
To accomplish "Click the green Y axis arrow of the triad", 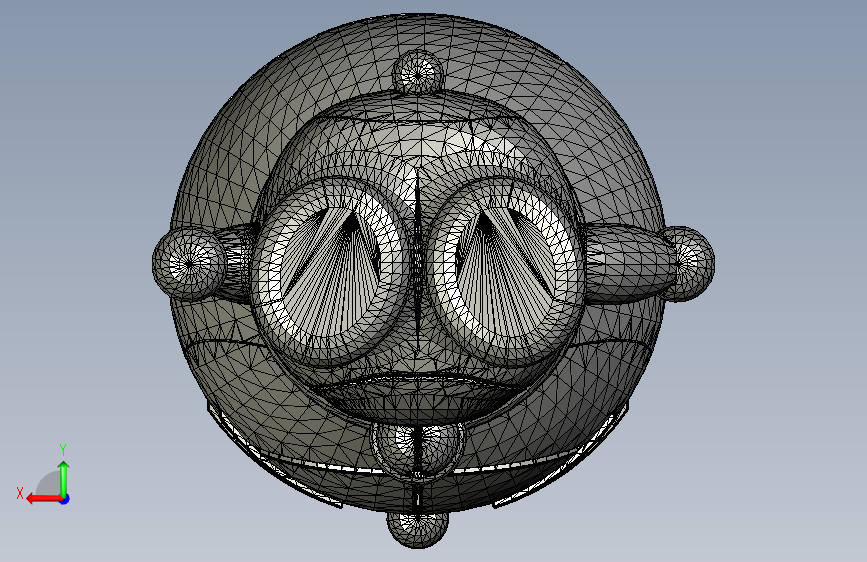I will coord(64,478).
